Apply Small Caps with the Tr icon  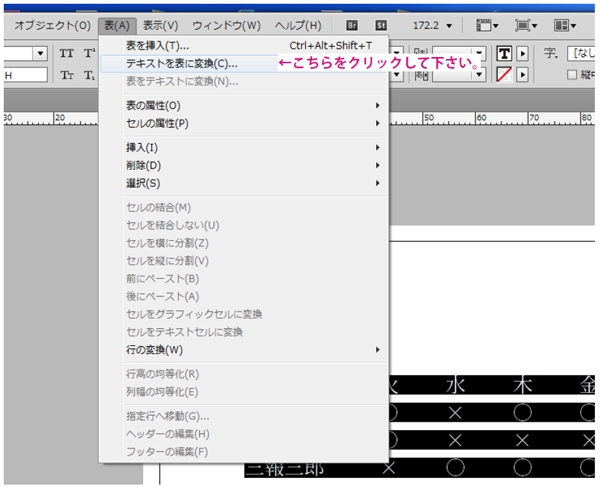tap(67, 75)
